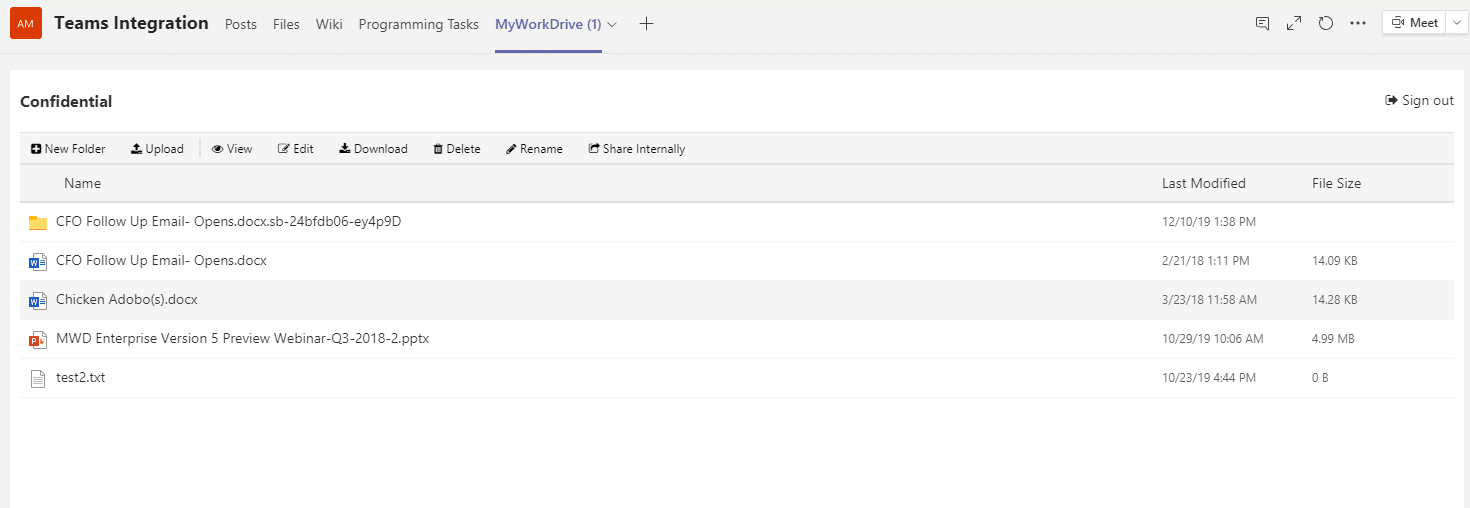
Task: Click the New Folder toolbar button
Action: click(x=68, y=149)
